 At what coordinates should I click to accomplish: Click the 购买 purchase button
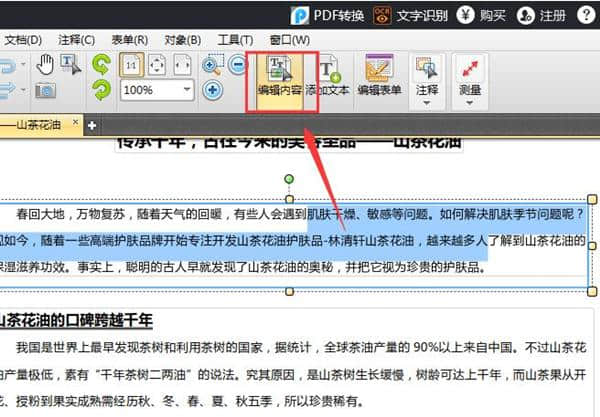481,15
